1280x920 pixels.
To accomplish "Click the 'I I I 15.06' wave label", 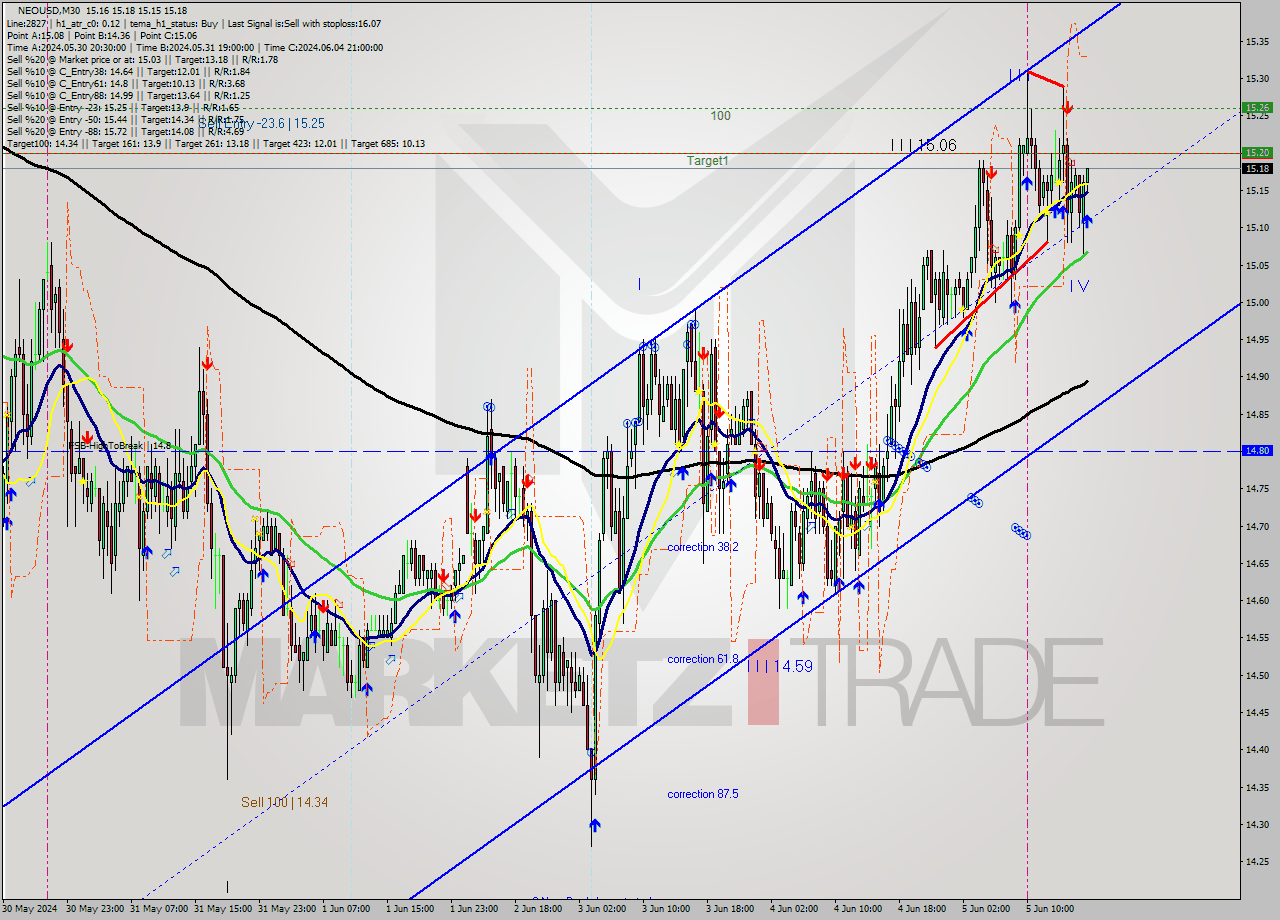I will click(x=923, y=145).
